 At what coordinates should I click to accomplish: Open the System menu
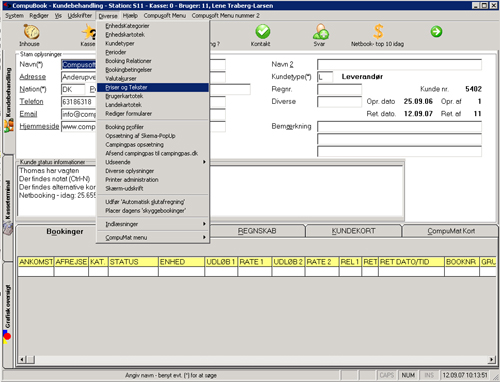pyautogui.click(x=14, y=16)
